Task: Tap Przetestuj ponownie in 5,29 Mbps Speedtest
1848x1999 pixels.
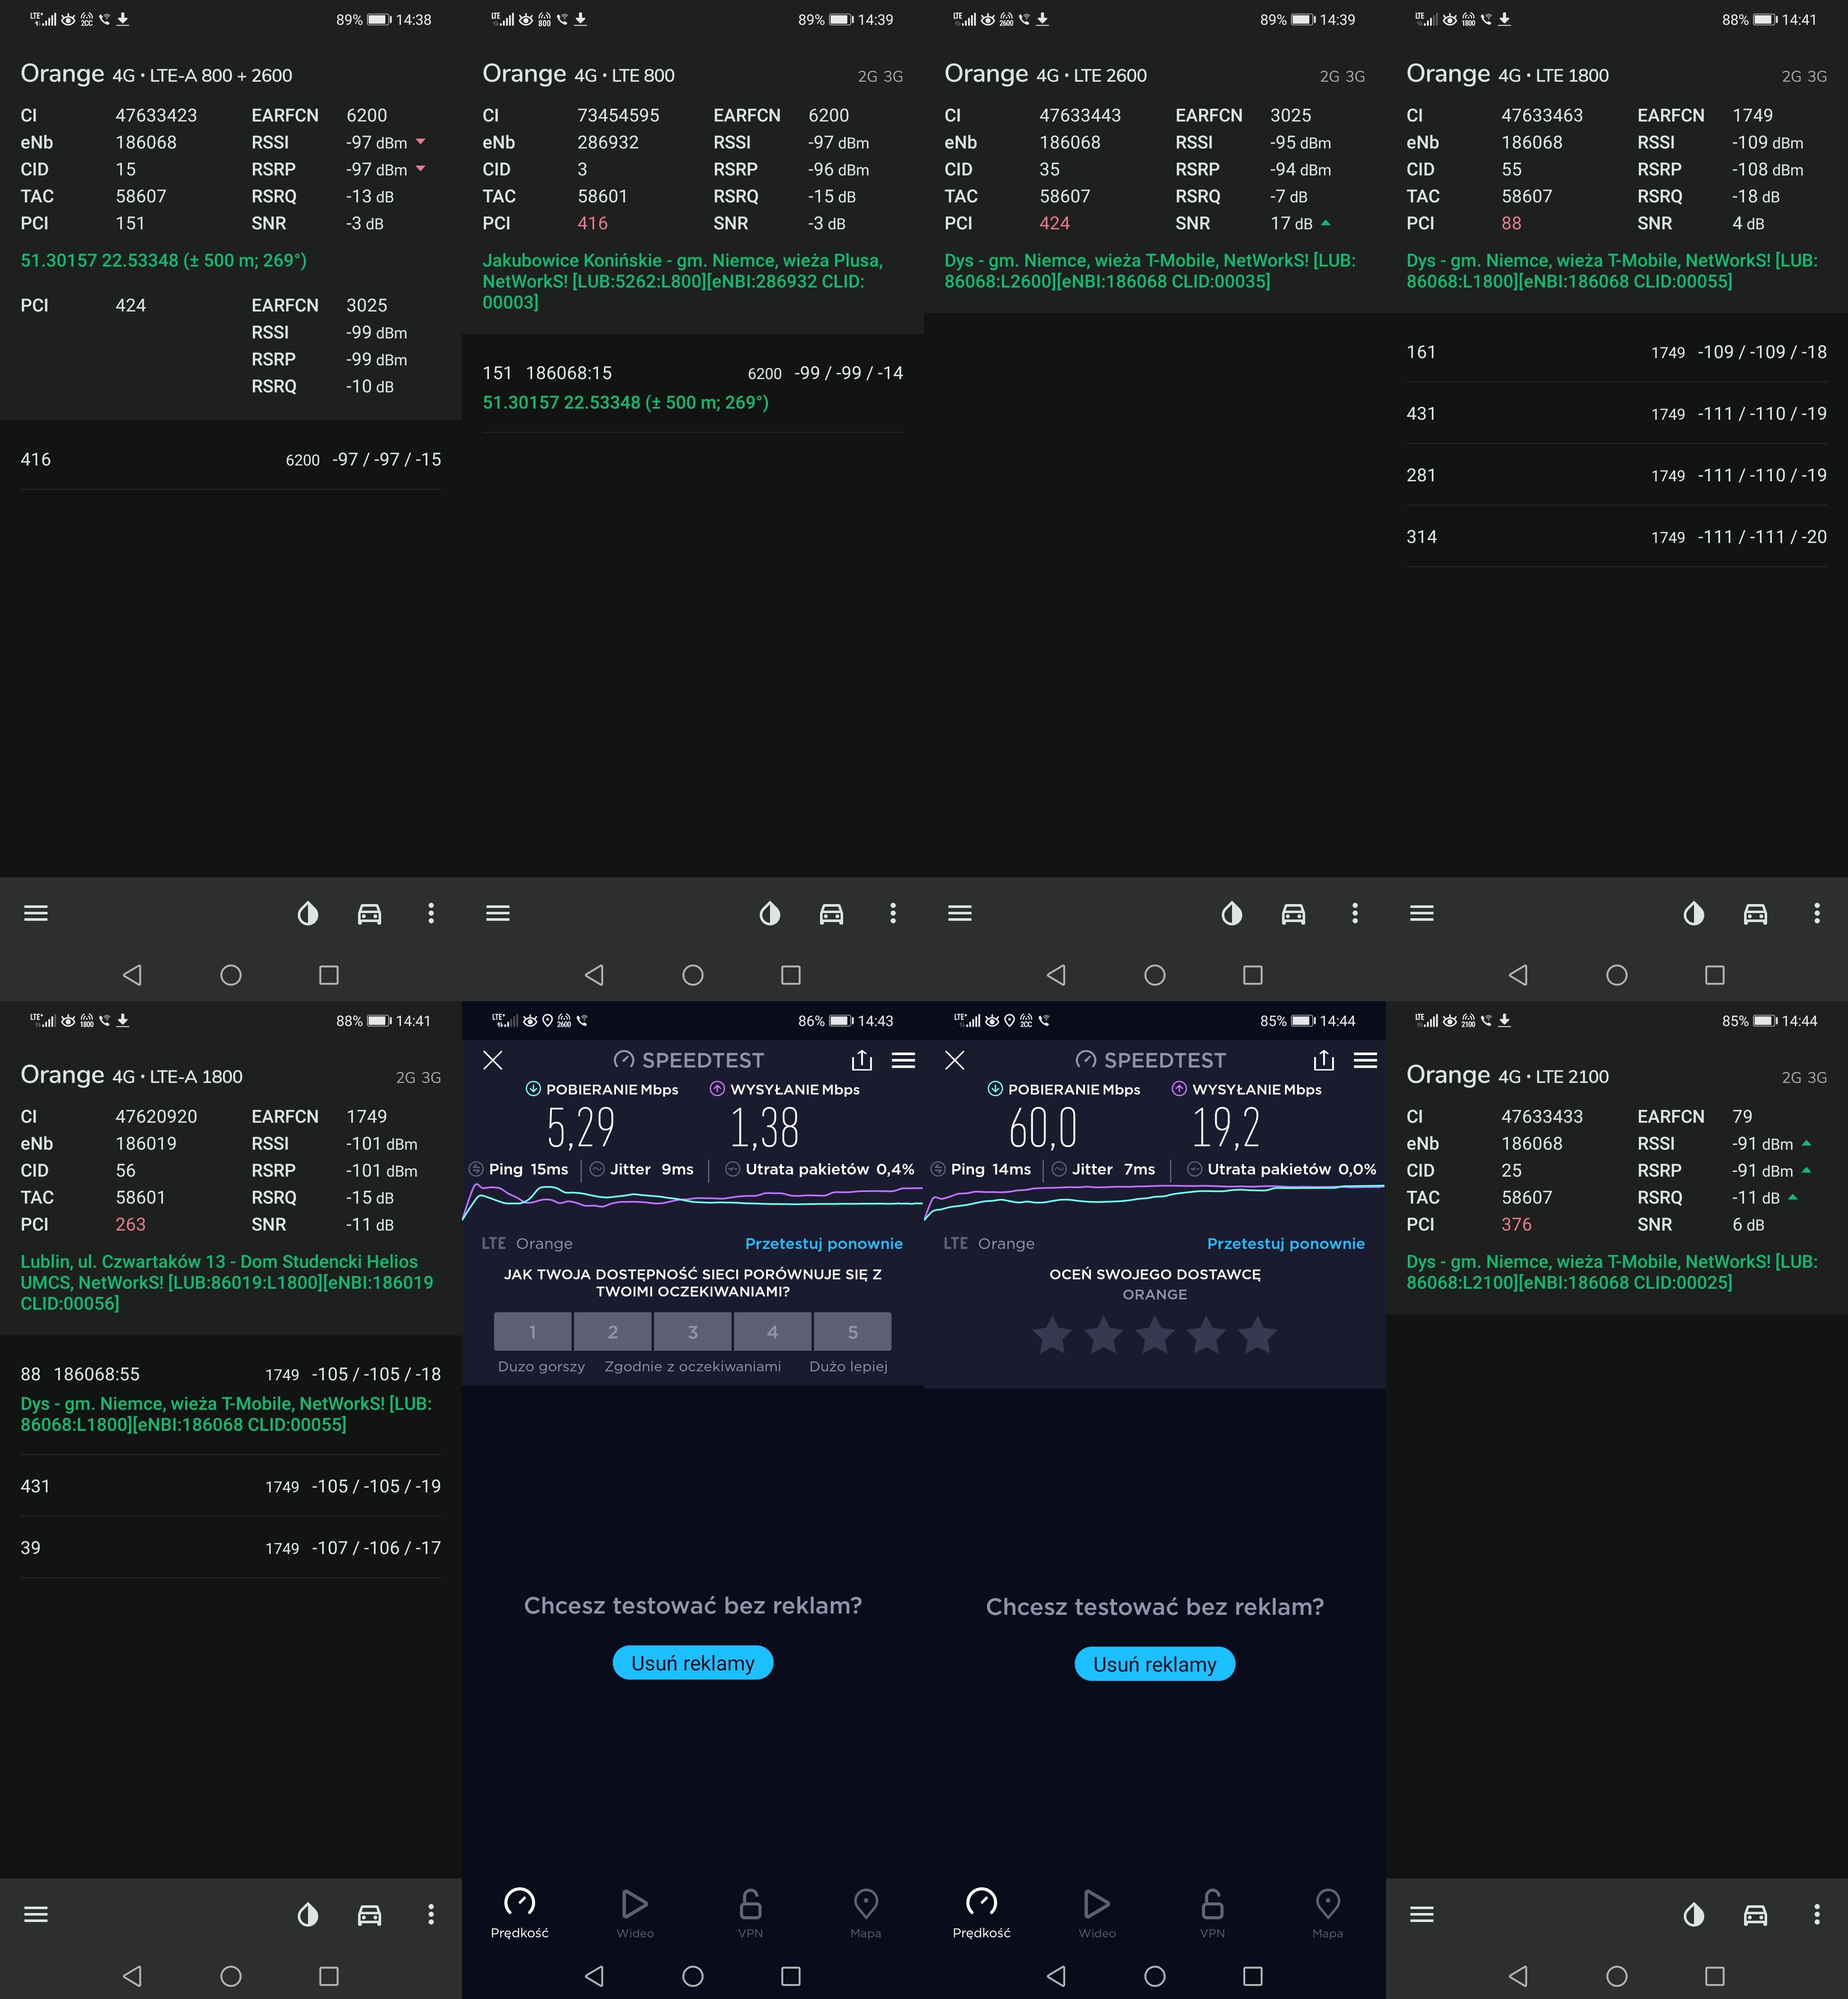Action: pyautogui.click(x=824, y=1243)
